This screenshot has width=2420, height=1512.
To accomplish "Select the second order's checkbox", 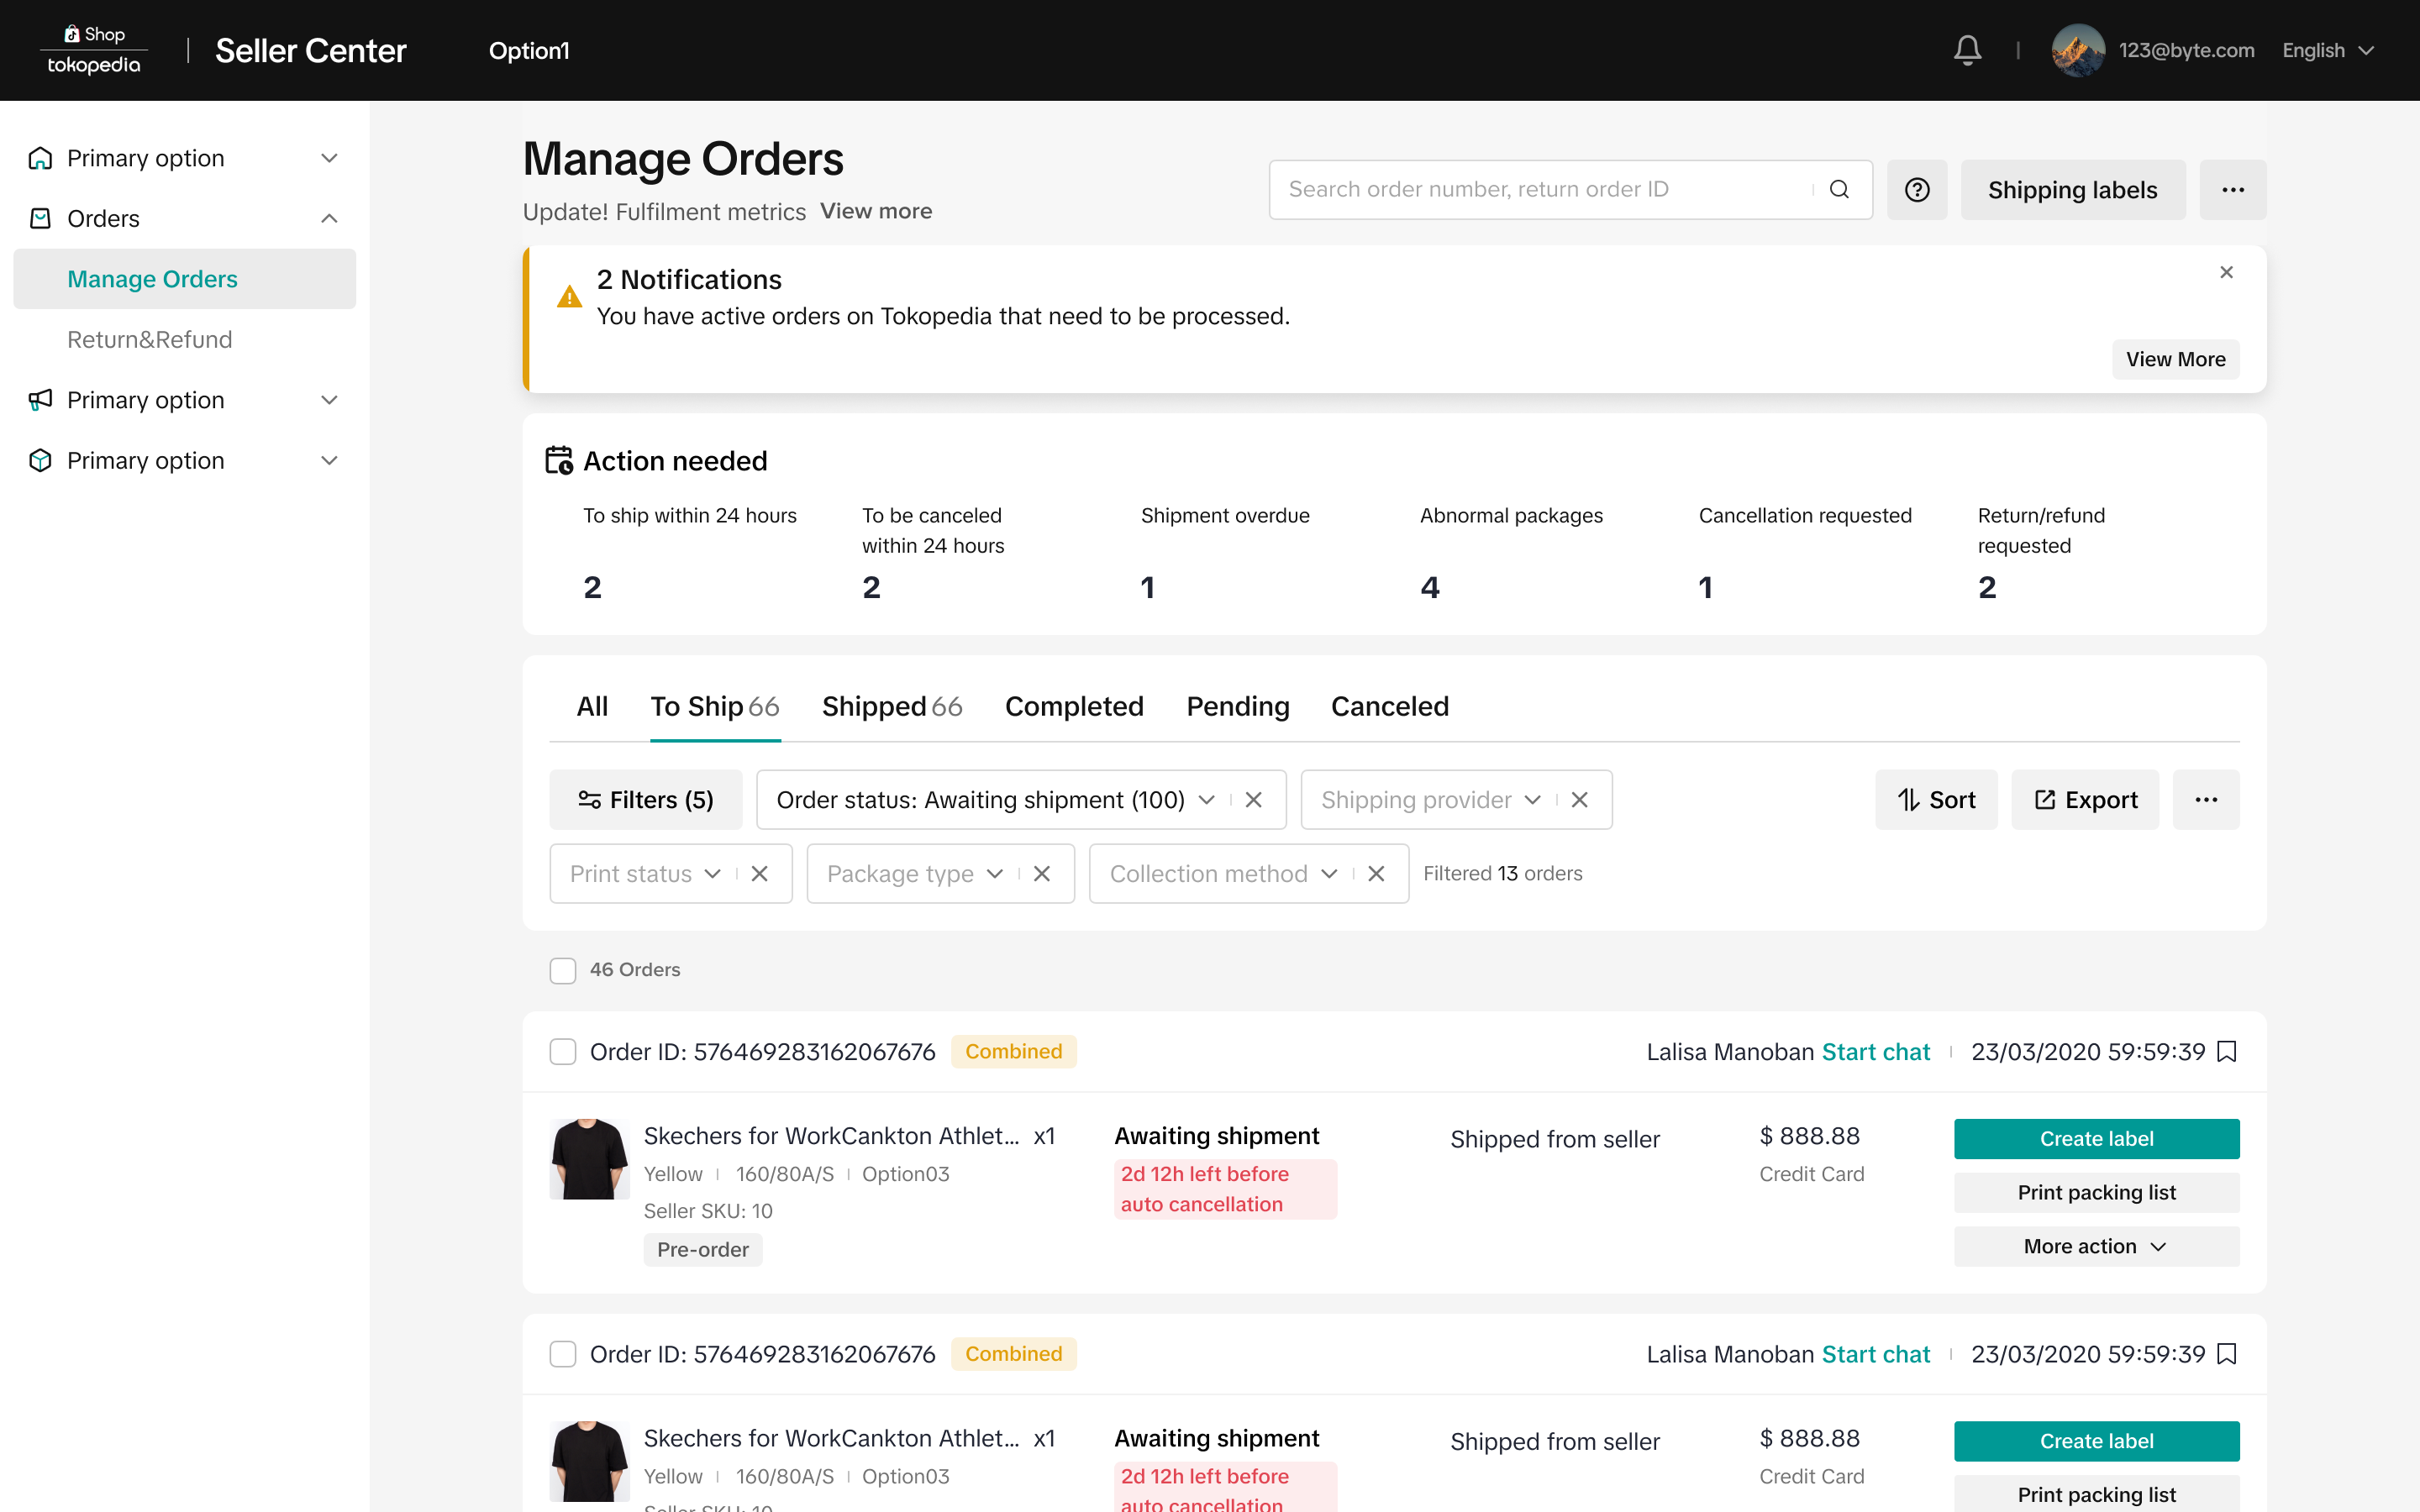I will (563, 1354).
